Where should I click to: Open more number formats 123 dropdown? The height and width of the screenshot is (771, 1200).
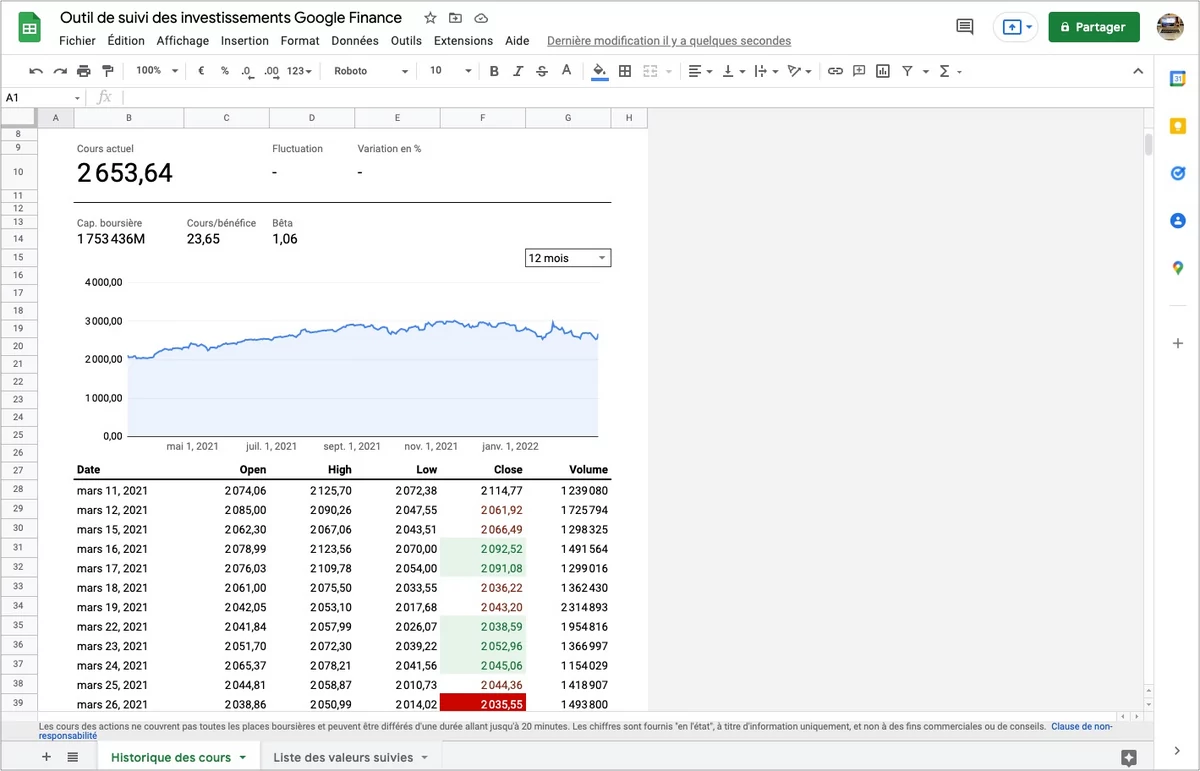[x=299, y=71]
